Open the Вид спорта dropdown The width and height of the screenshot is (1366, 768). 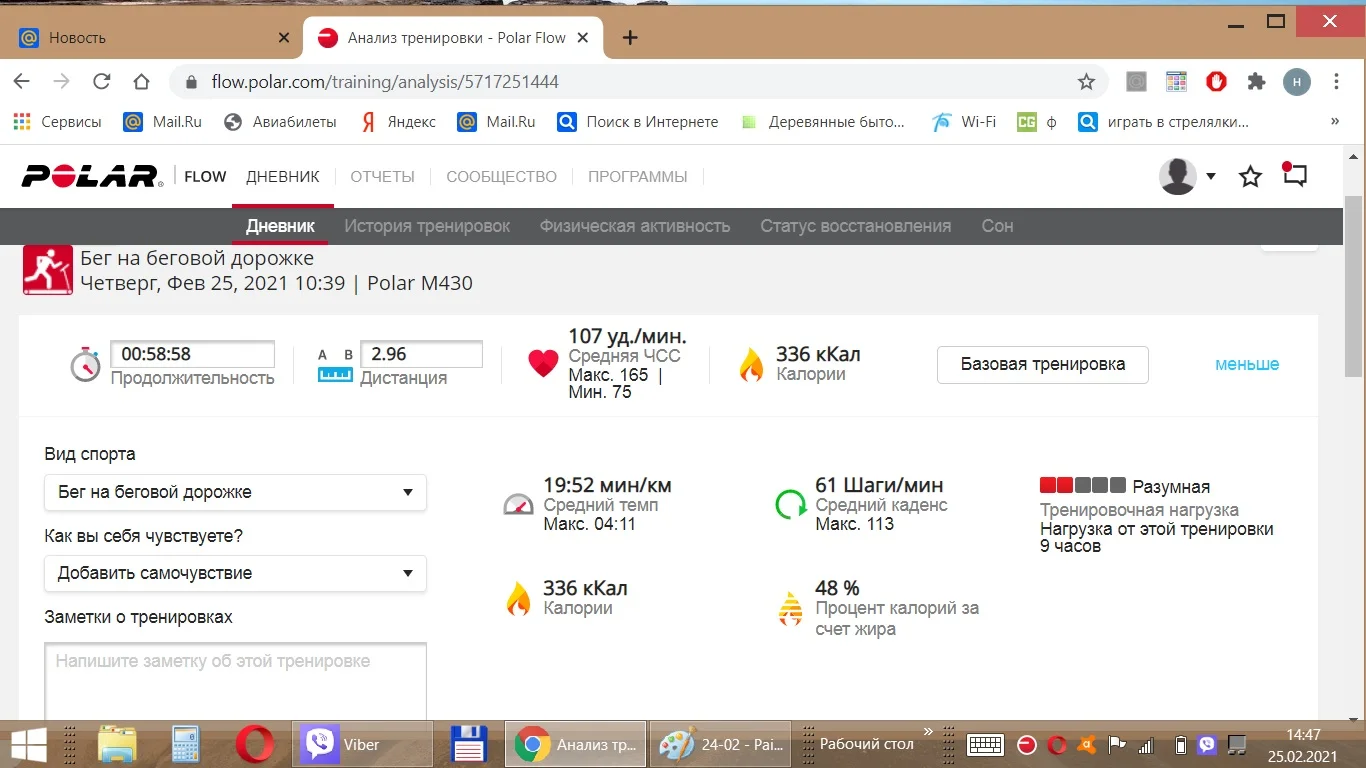pos(235,492)
